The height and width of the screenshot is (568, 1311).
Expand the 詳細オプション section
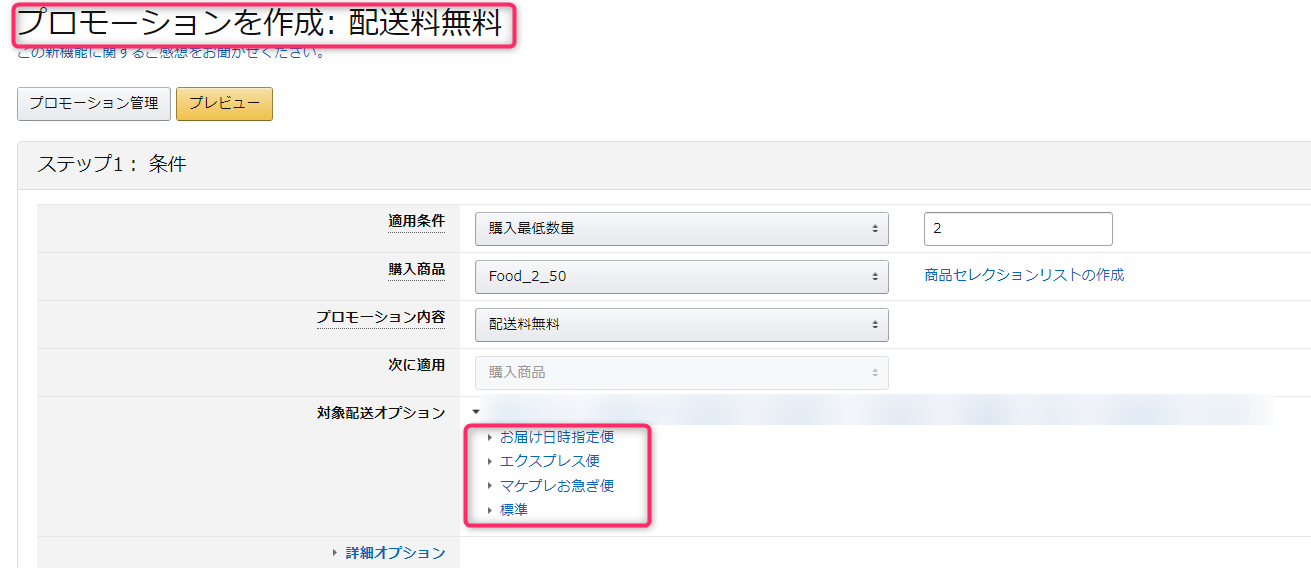pos(395,553)
